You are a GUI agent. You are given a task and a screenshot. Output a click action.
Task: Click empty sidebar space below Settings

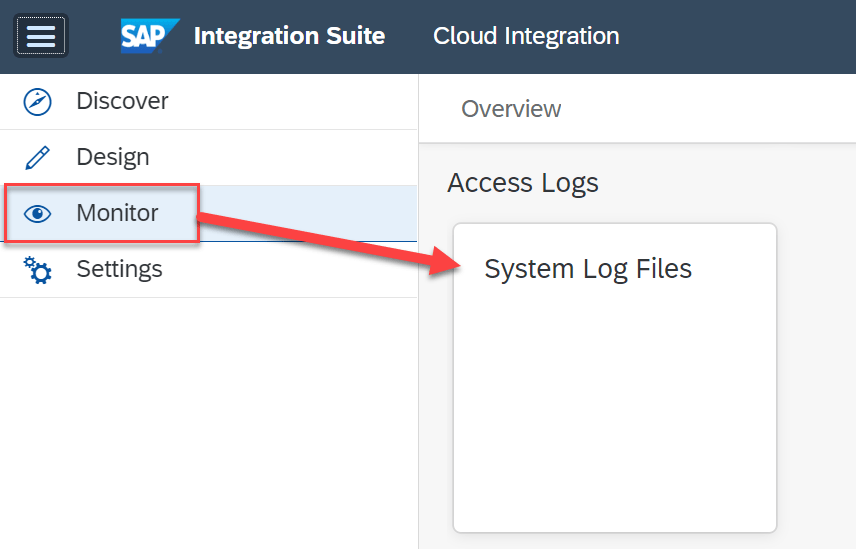click(x=208, y=420)
